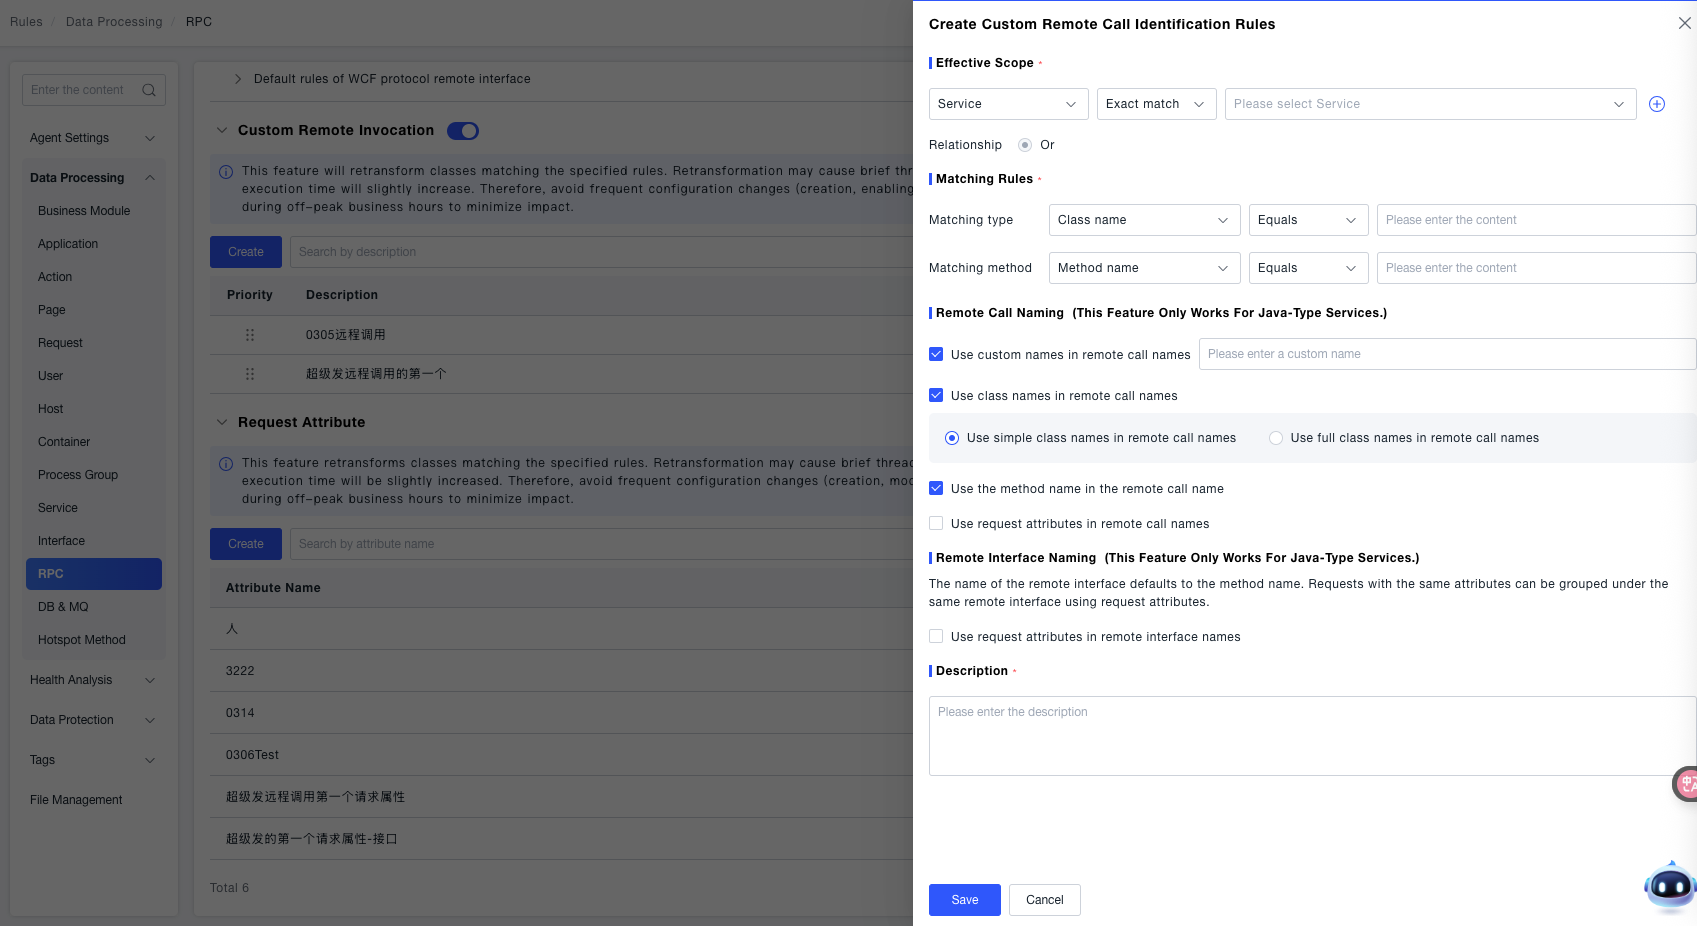Toggle the Custom Remote Invocation switch
Viewport: 1697px width, 926px height.
pyautogui.click(x=463, y=131)
